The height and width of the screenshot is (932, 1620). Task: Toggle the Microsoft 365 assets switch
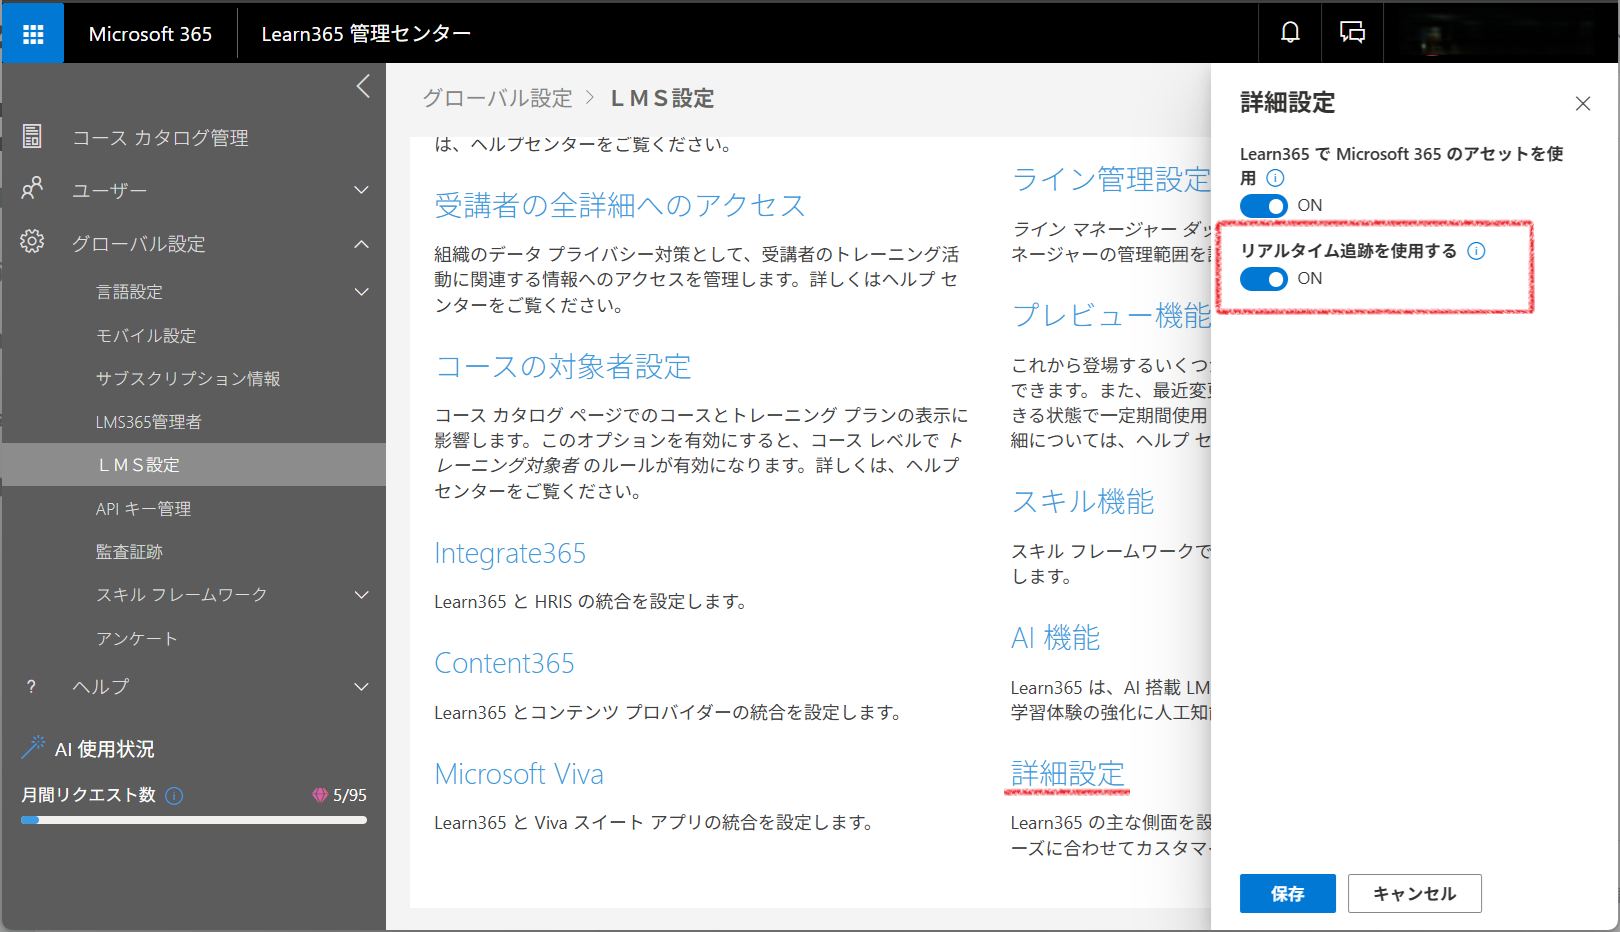pyautogui.click(x=1264, y=206)
